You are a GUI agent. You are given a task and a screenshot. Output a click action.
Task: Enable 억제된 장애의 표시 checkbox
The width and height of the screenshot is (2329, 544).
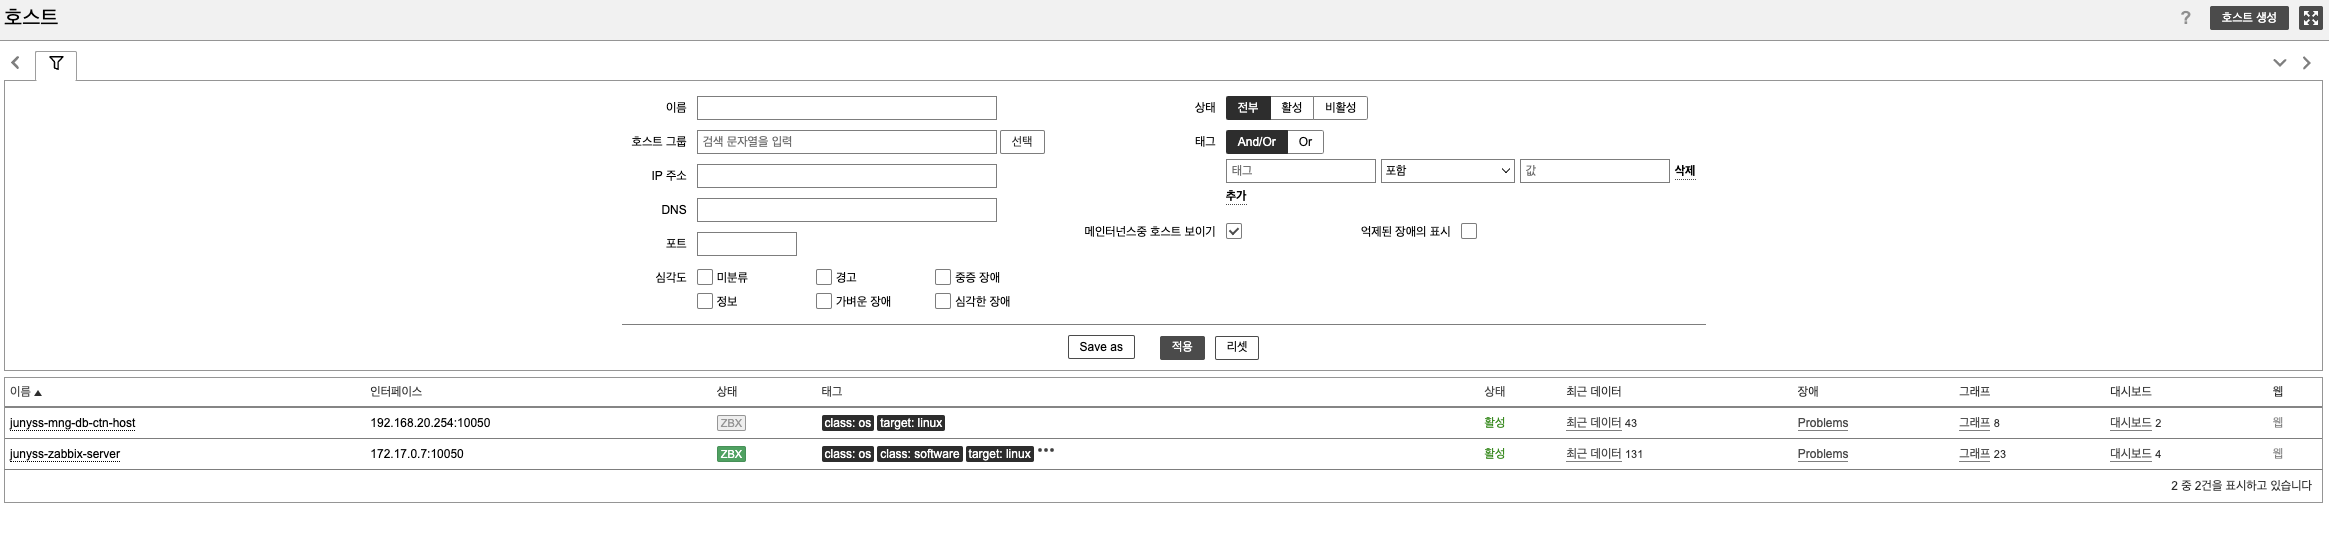pyautogui.click(x=1469, y=231)
